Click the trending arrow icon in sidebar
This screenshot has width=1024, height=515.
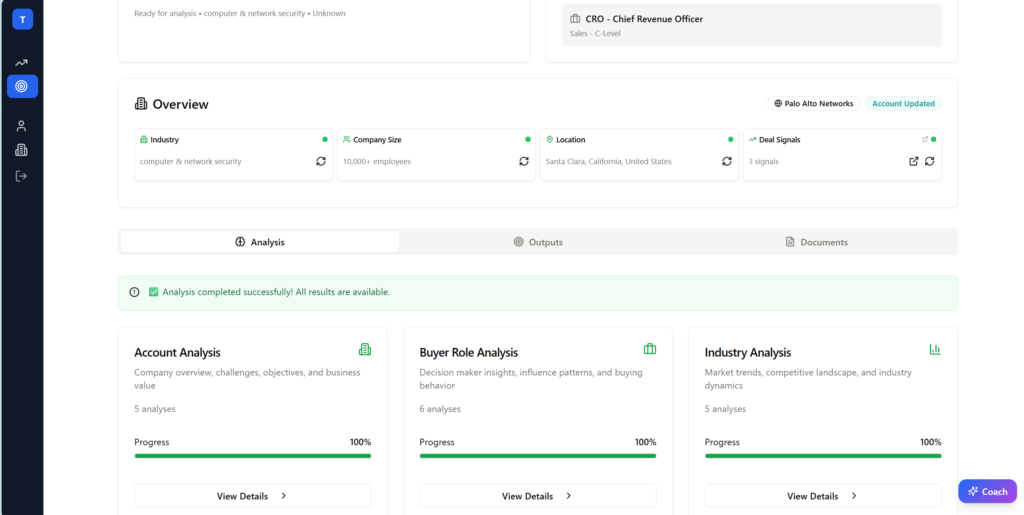pyautogui.click(x=22, y=62)
